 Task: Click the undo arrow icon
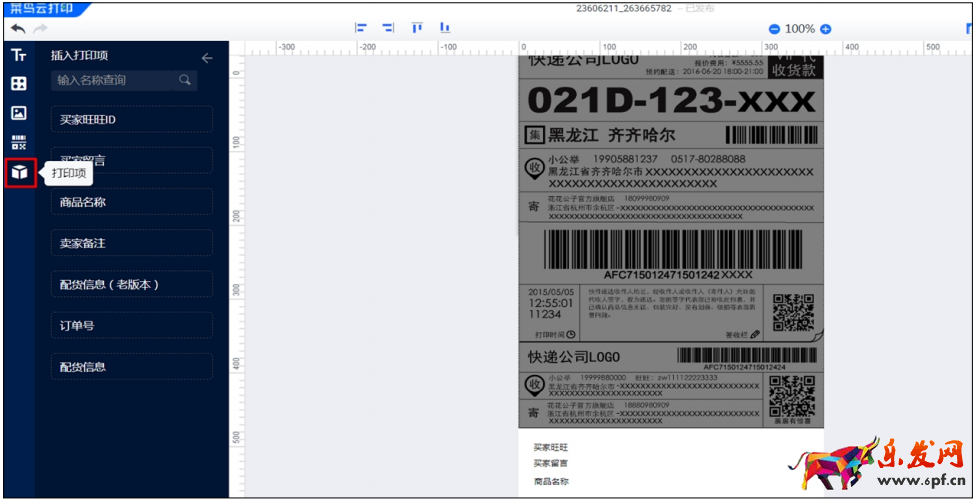pyautogui.click(x=18, y=29)
